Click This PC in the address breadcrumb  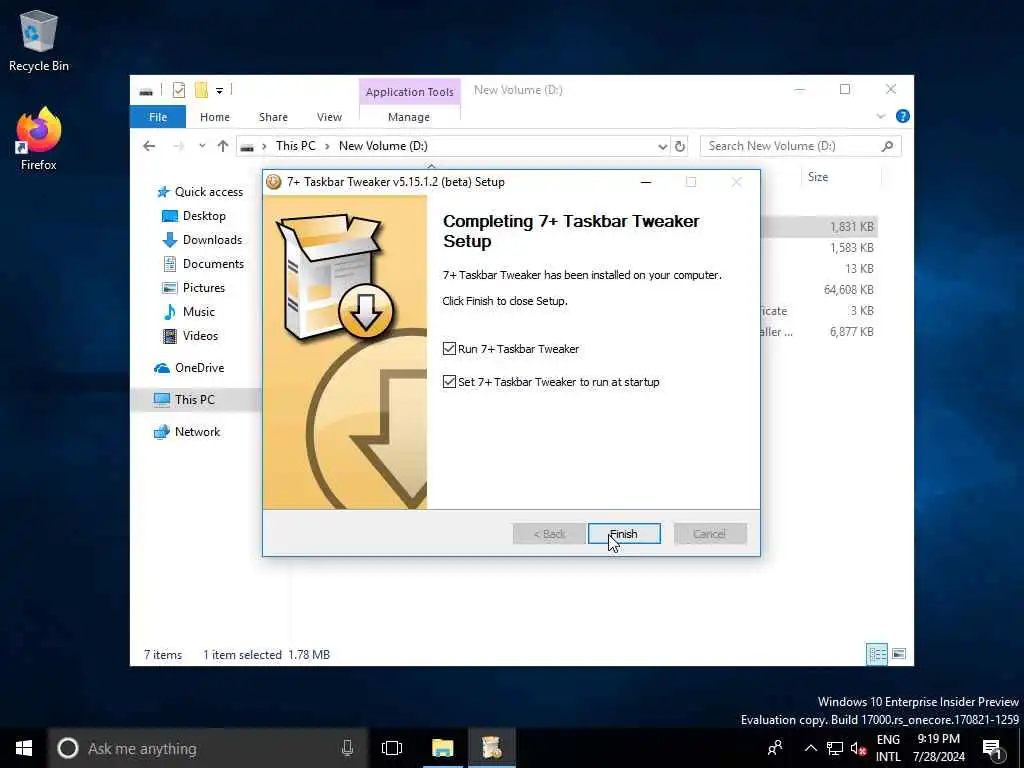pyautogui.click(x=296, y=146)
